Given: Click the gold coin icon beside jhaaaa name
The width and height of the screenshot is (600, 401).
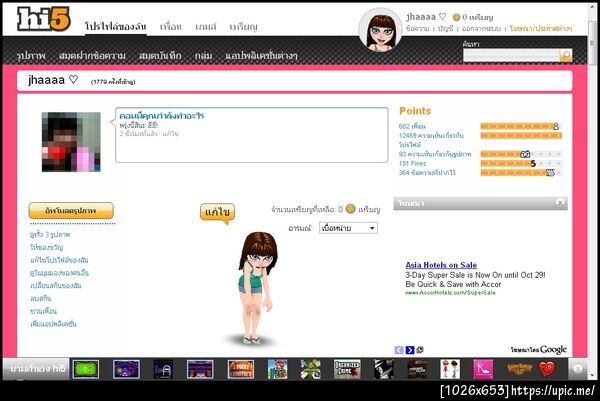Looking at the screenshot, I should click(456, 17).
